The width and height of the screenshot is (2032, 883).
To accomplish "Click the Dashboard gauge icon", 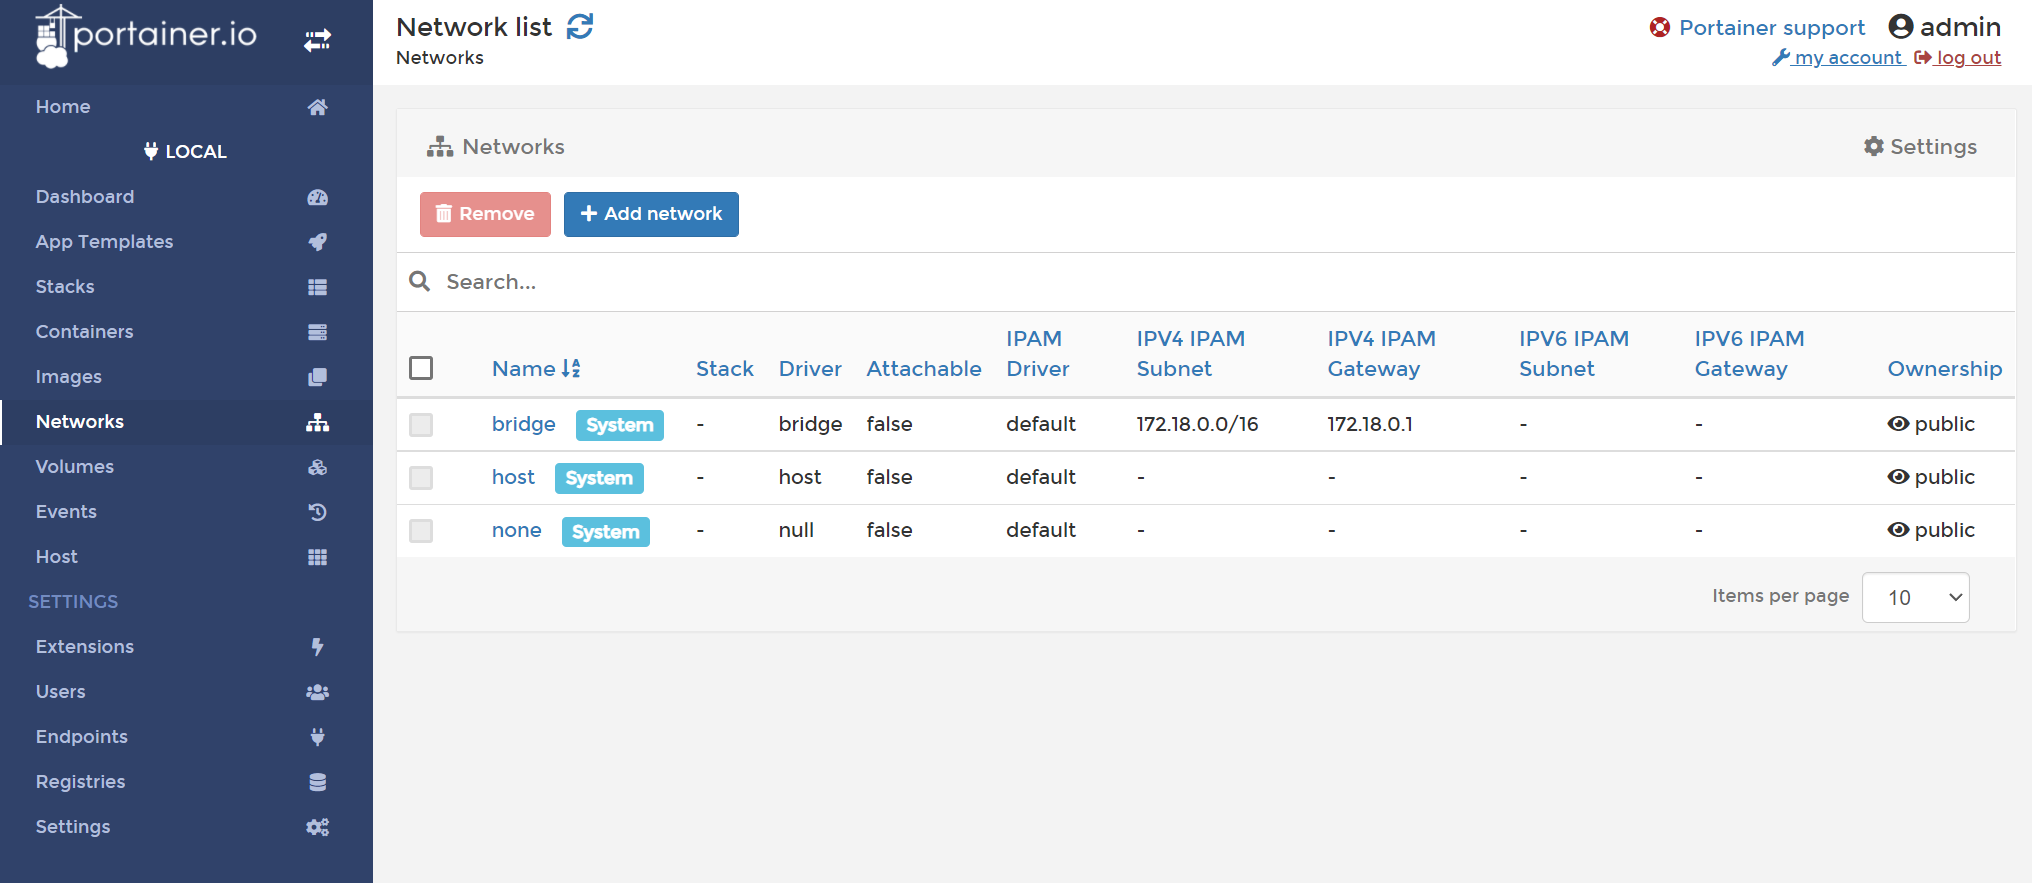I will coord(317,197).
